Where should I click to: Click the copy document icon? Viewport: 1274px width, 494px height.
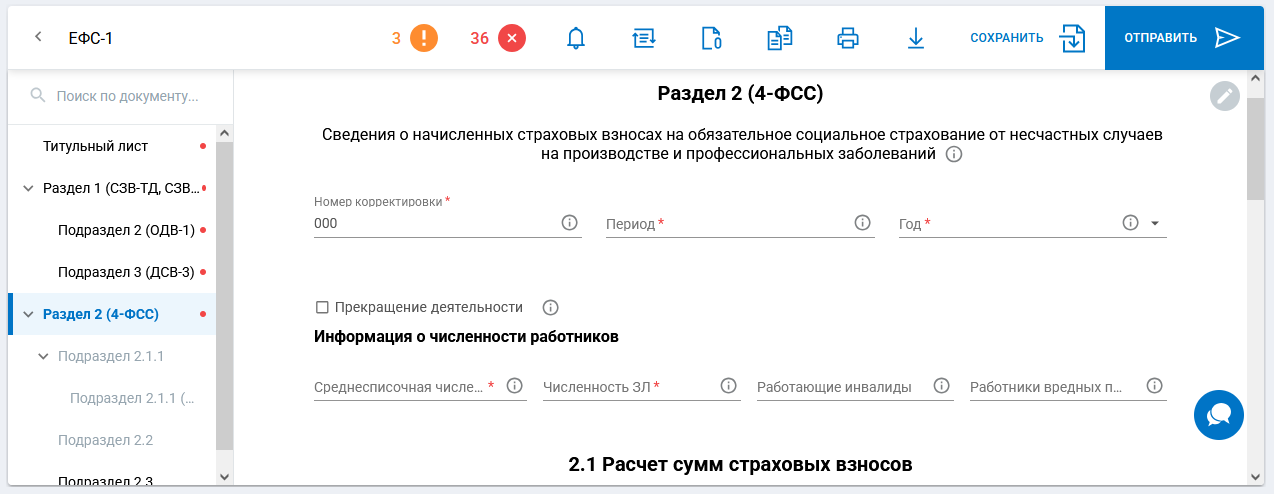pyautogui.click(x=779, y=38)
